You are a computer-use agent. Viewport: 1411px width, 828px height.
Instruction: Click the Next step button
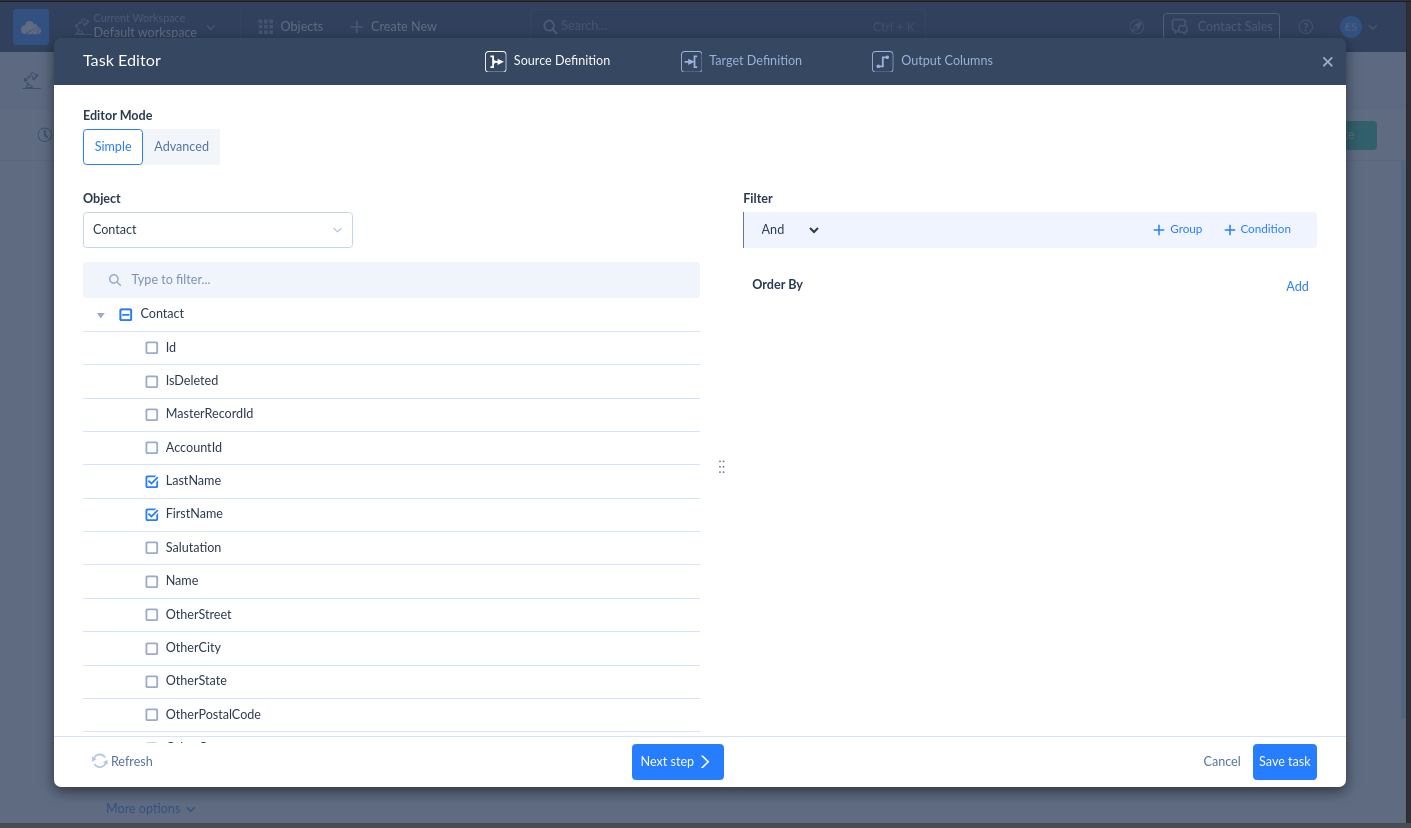(x=677, y=761)
